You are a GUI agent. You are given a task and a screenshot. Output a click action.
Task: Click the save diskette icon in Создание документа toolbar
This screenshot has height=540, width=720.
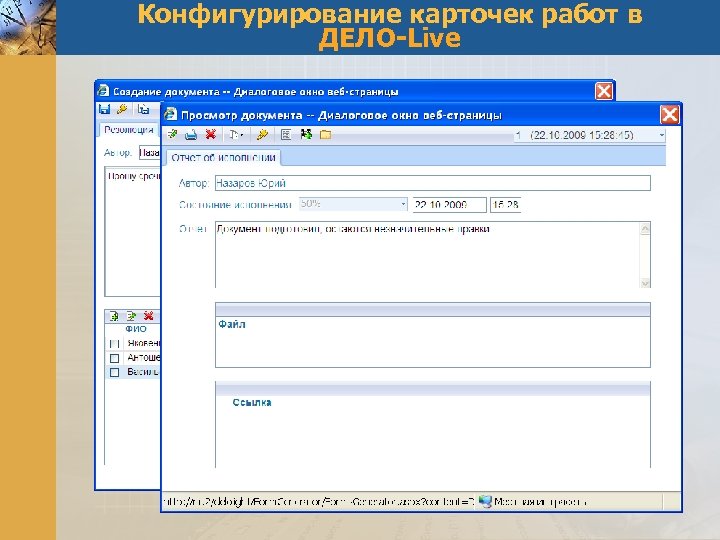click(x=105, y=109)
